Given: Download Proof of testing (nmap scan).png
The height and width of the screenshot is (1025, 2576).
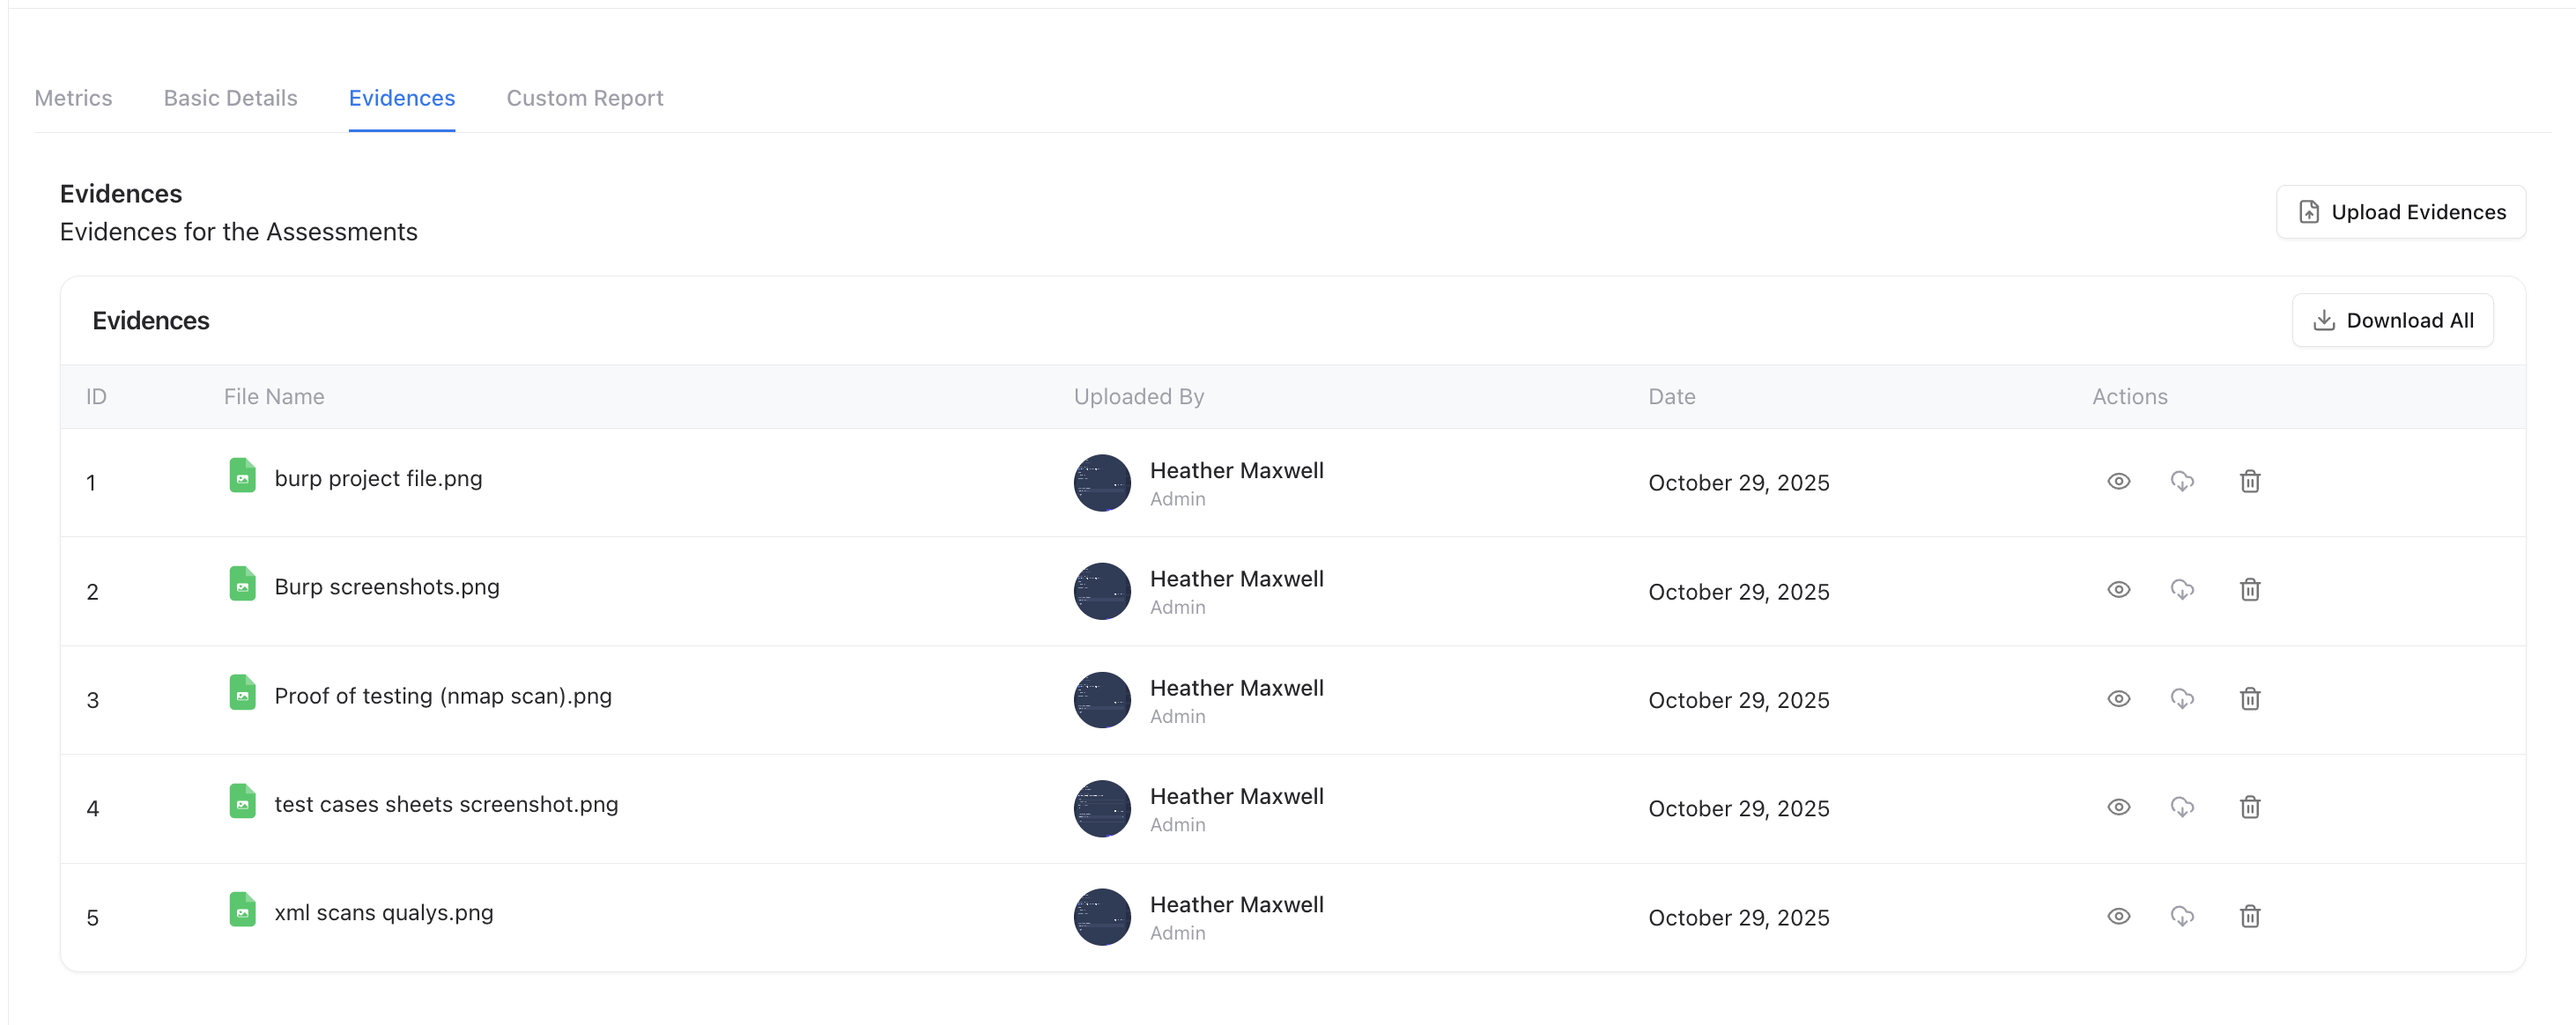Looking at the screenshot, I should 2183,699.
